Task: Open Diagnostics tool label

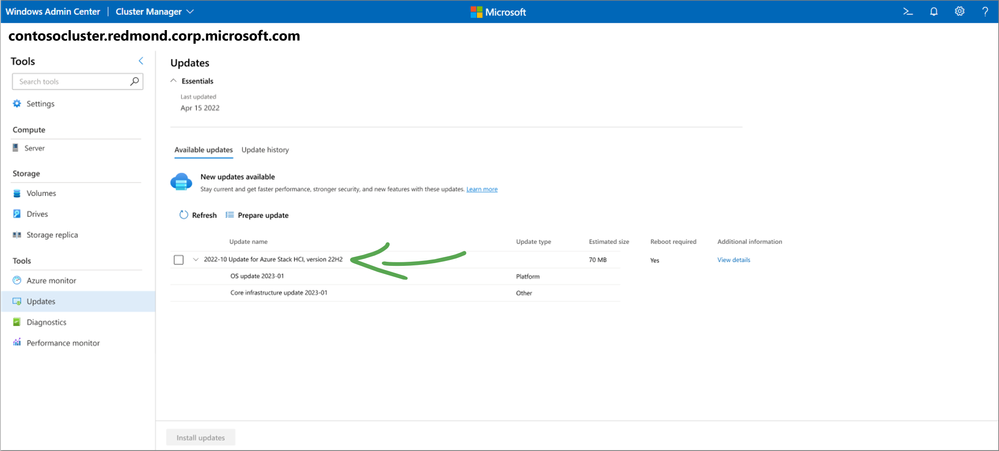Action: click(46, 322)
